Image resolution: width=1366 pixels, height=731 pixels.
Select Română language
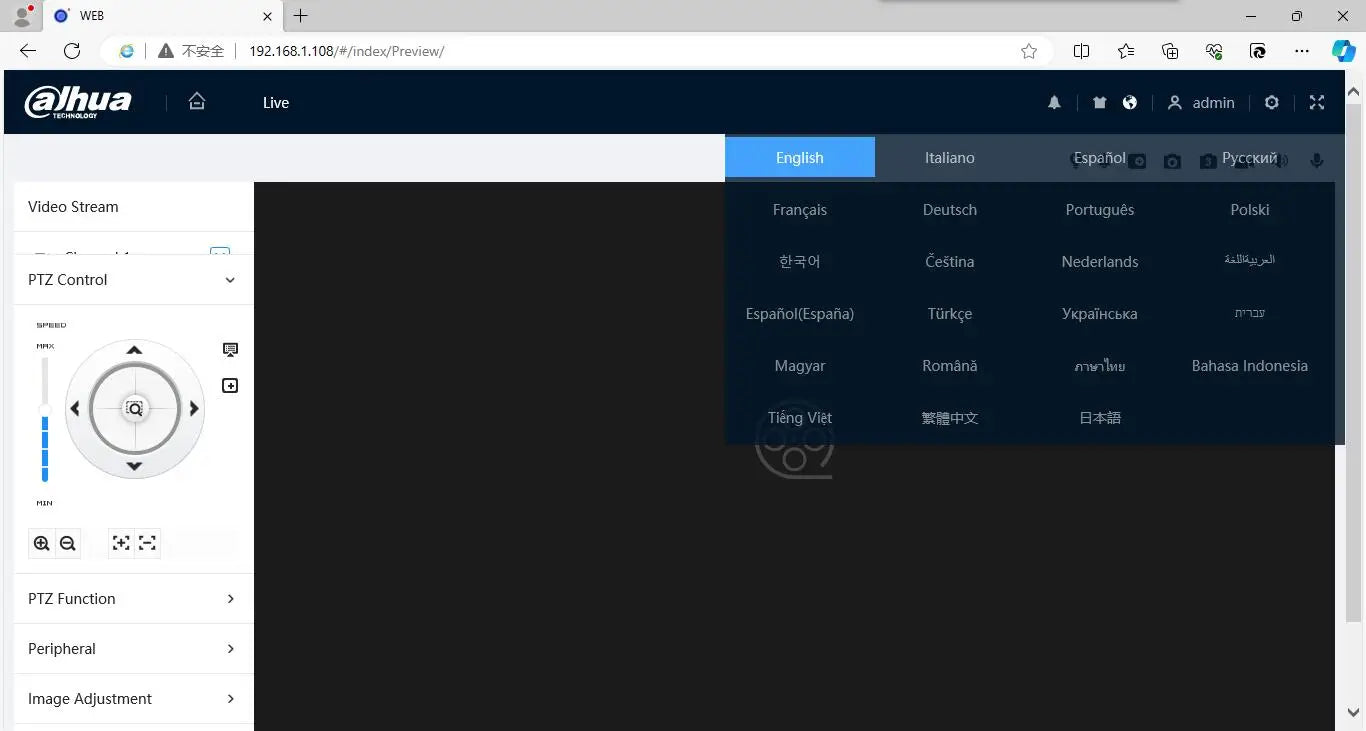coord(950,365)
